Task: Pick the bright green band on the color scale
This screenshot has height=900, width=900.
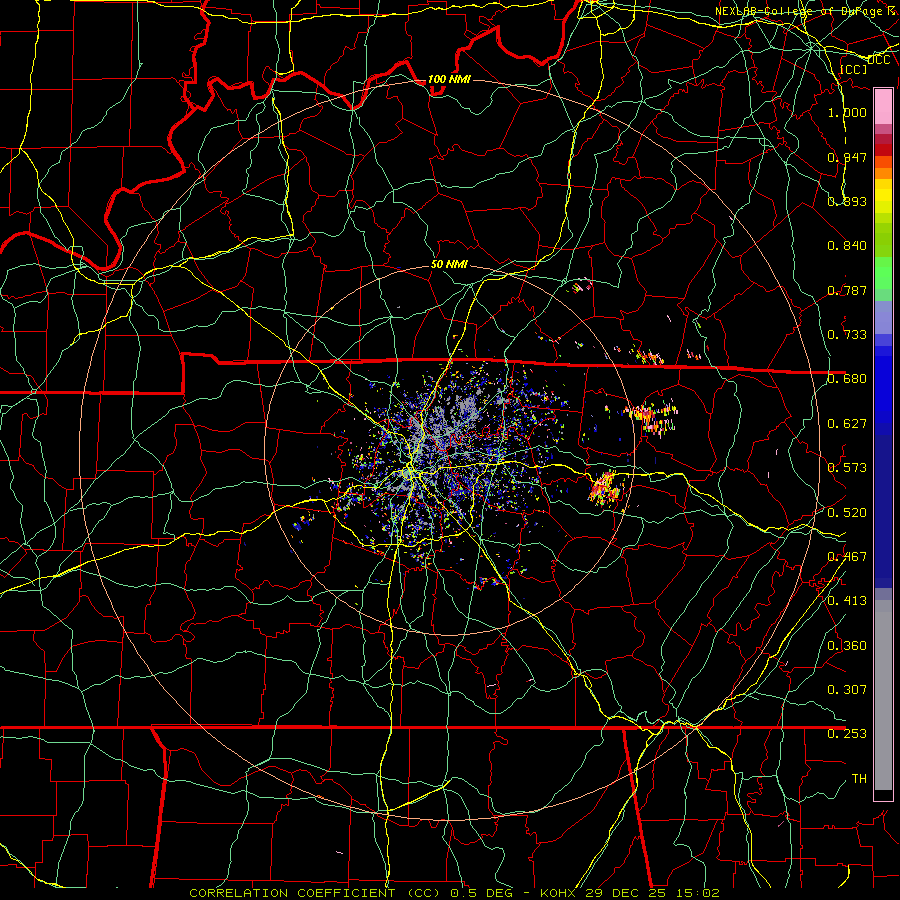Action: coord(883,273)
